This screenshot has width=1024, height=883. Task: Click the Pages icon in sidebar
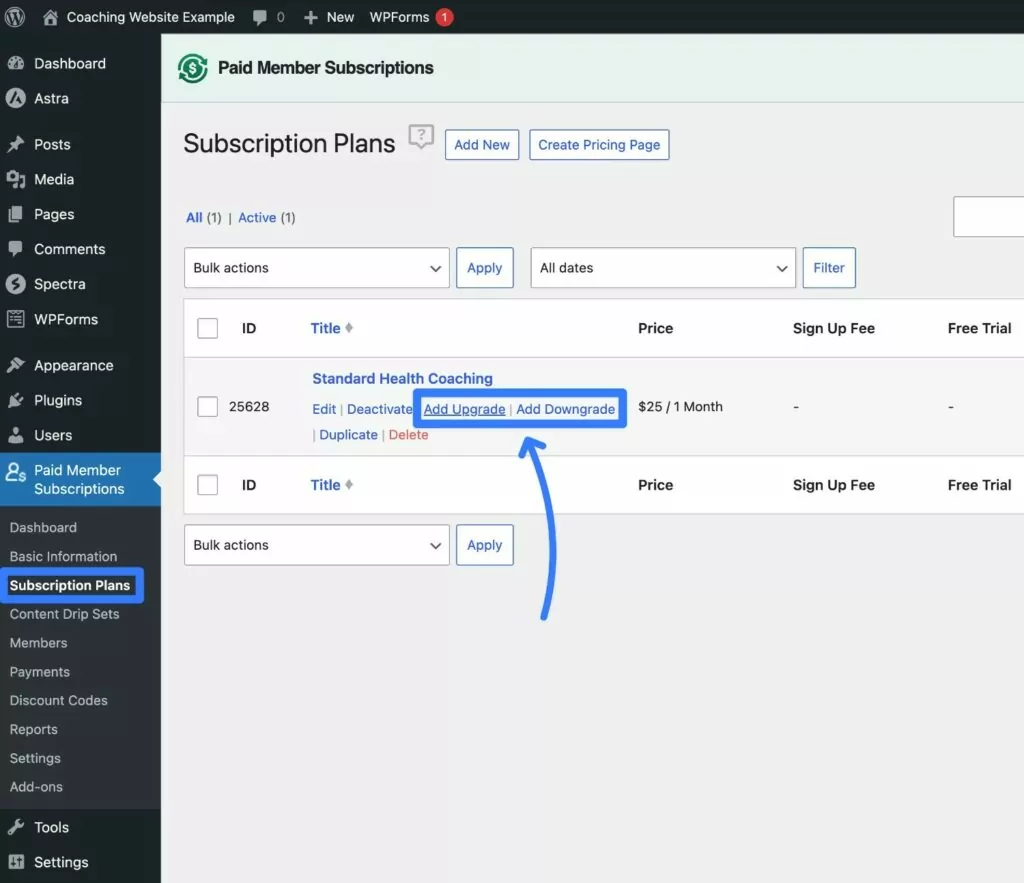pos(16,214)
